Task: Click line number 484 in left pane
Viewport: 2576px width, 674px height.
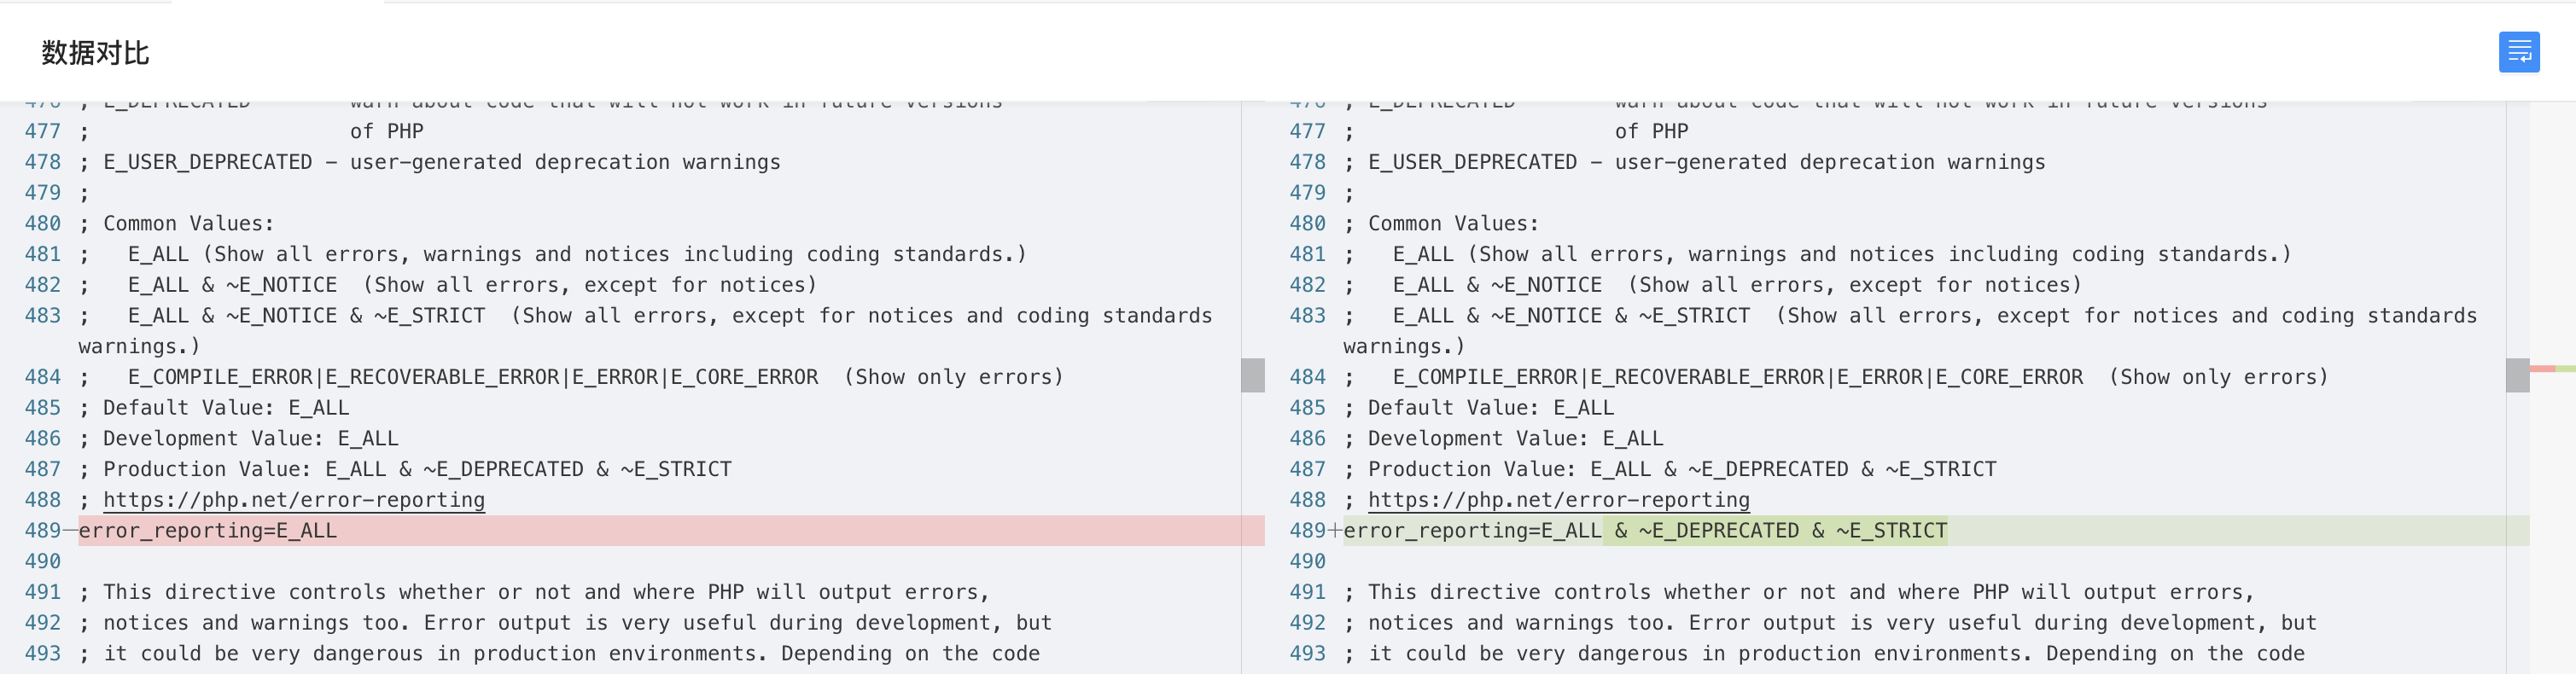Action: click(x=43, y=377)
